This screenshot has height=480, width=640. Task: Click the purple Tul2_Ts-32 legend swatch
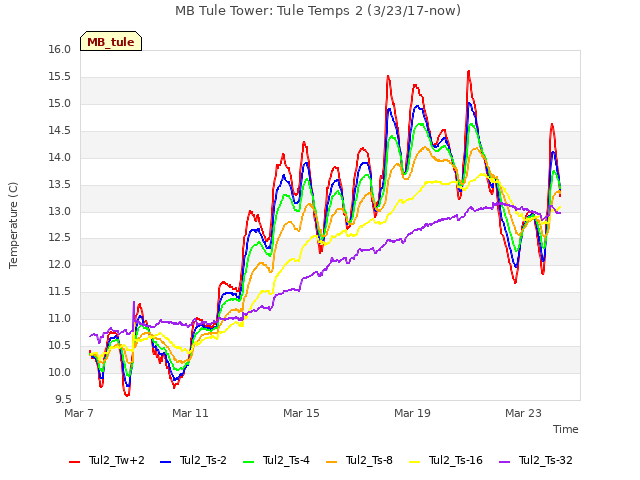coord(504,462)
